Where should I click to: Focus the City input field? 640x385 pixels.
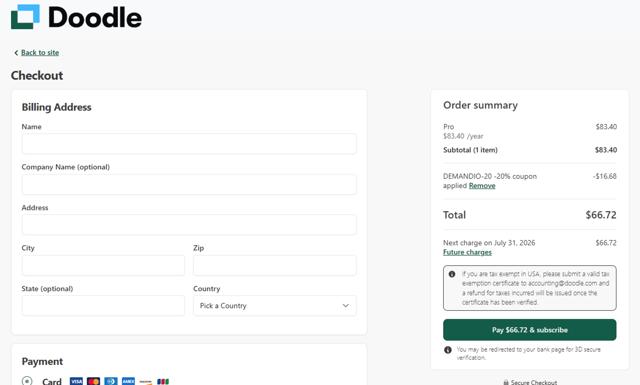pos(103,265)
